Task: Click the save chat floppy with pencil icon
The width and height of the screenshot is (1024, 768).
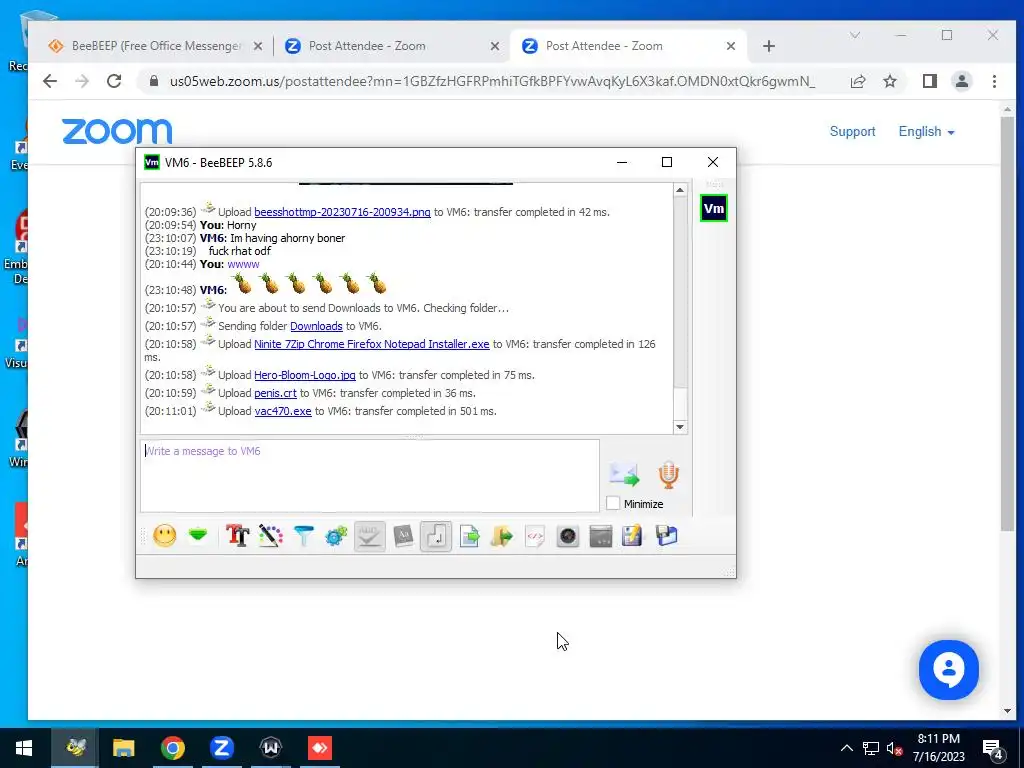Action: tap(632, 536)
